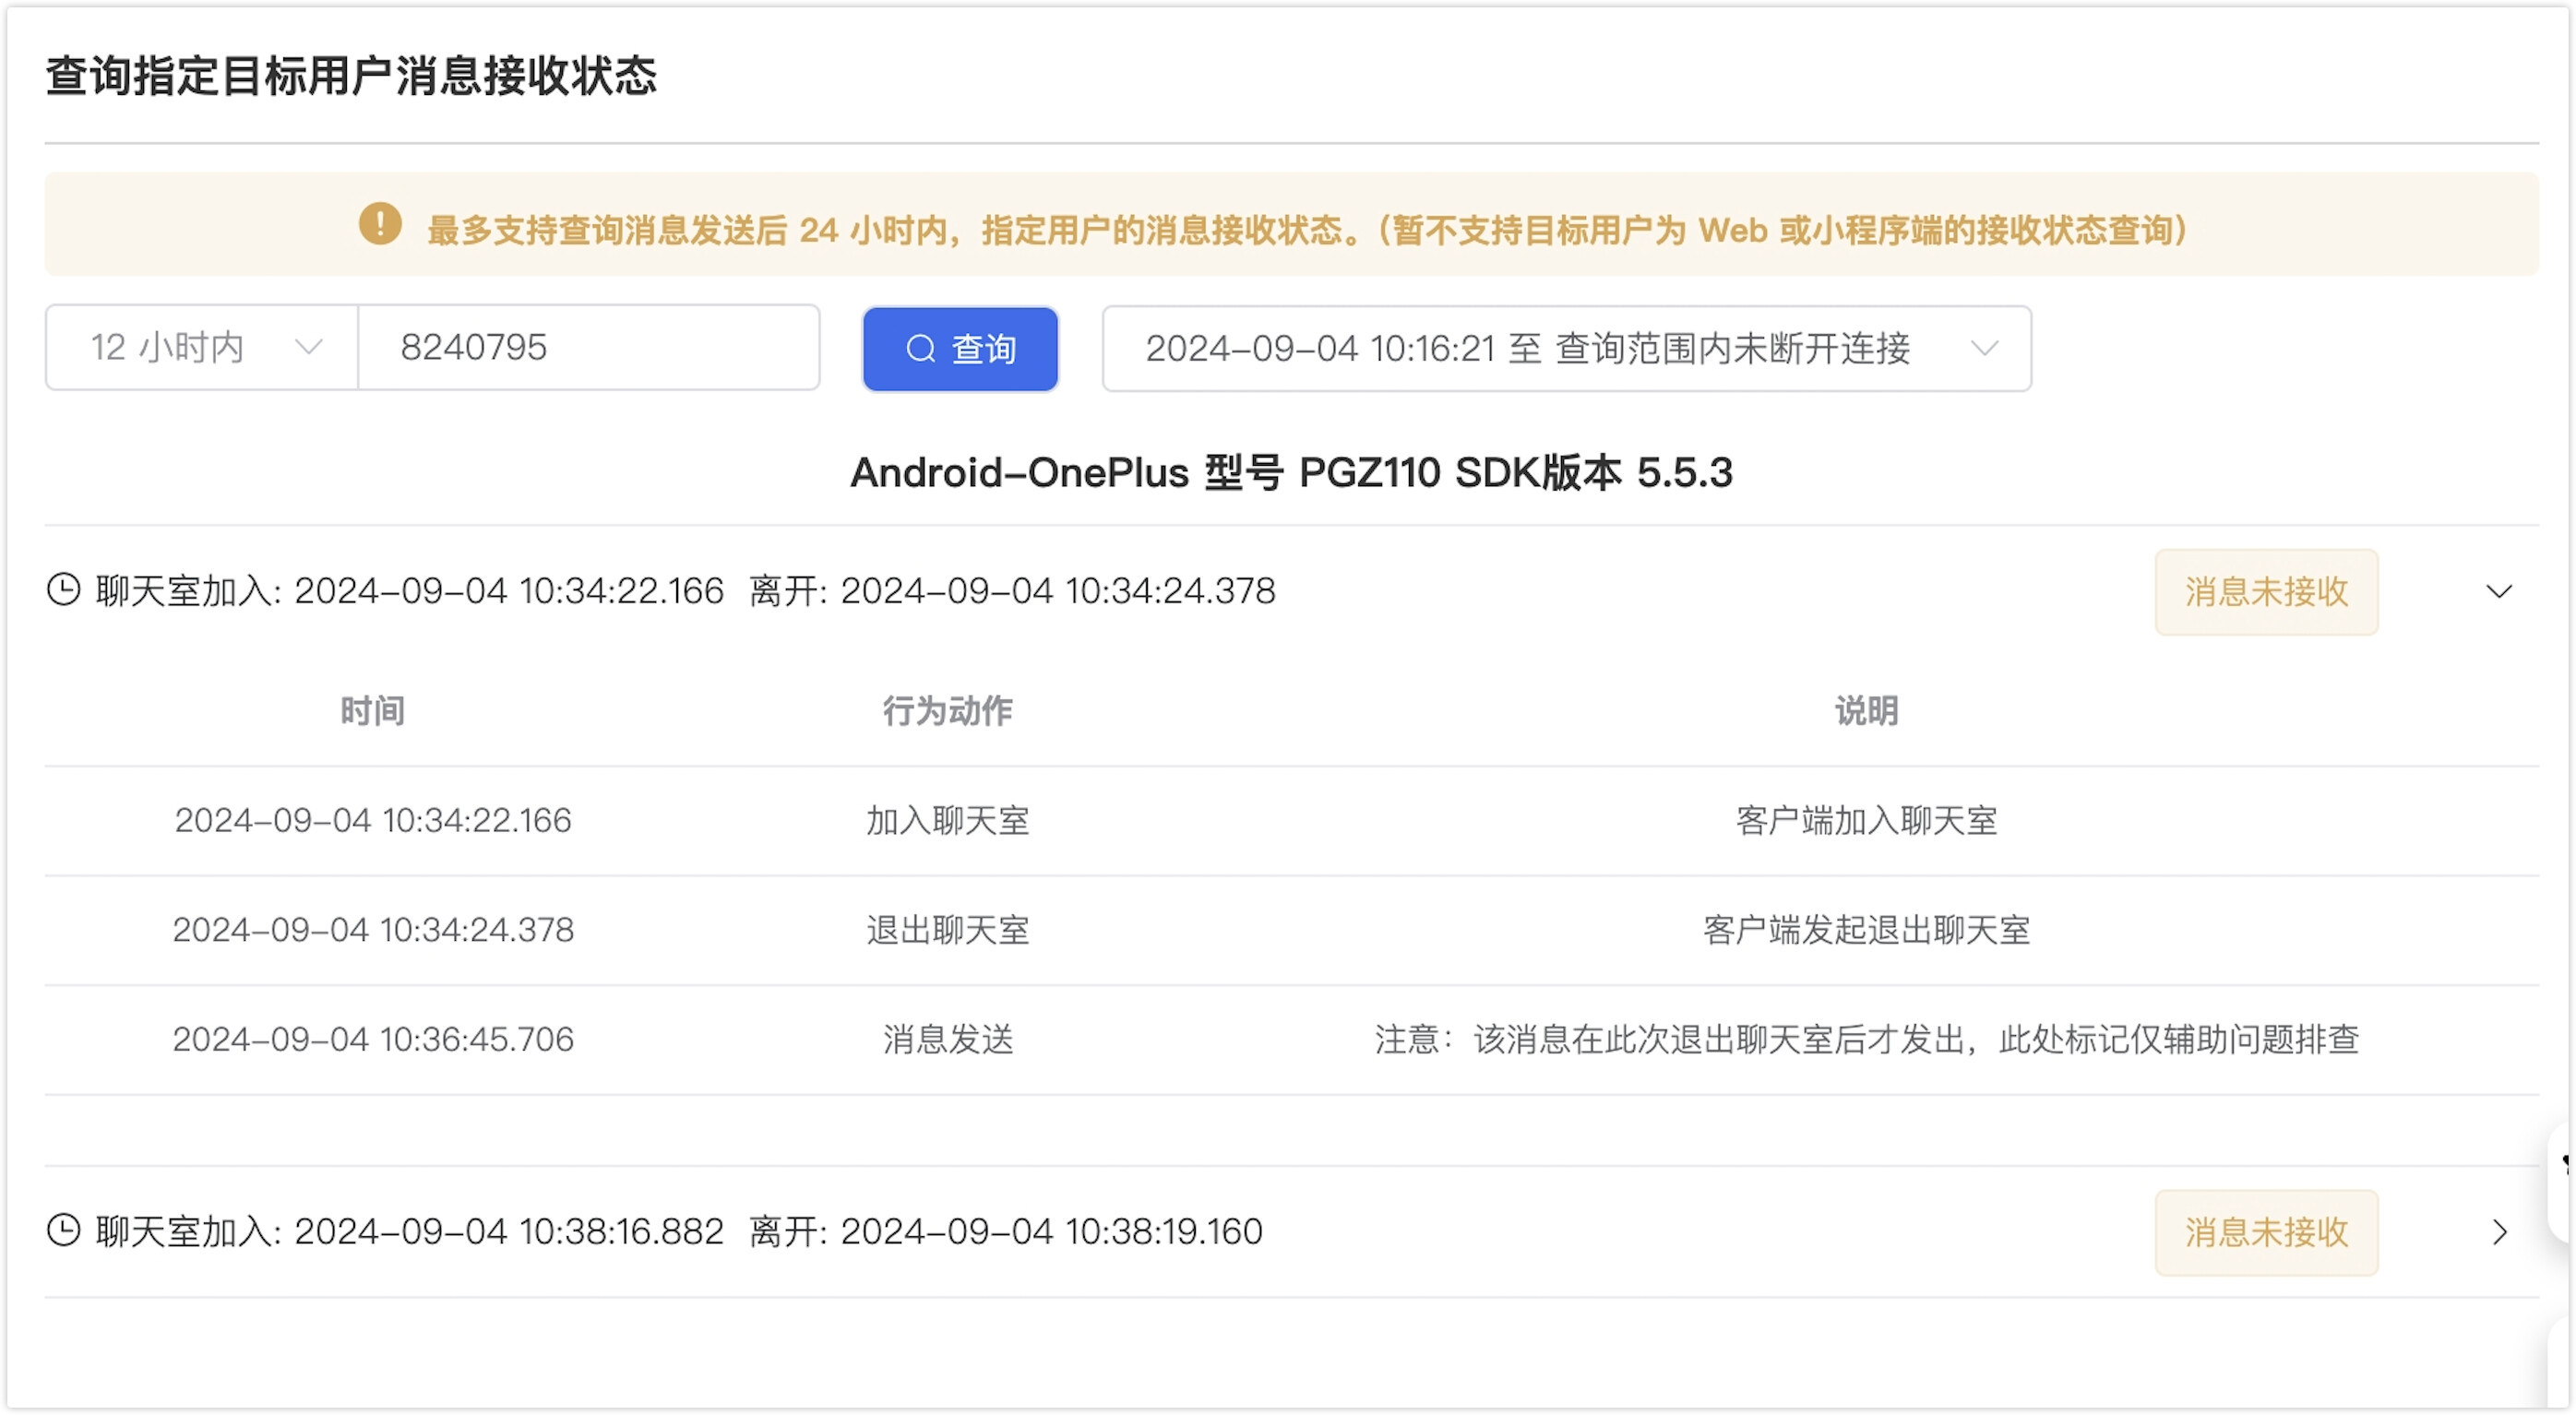This screenshot has width=2576, height=1415.
Task: Click the 行为动作 column header
Action: 947,711
